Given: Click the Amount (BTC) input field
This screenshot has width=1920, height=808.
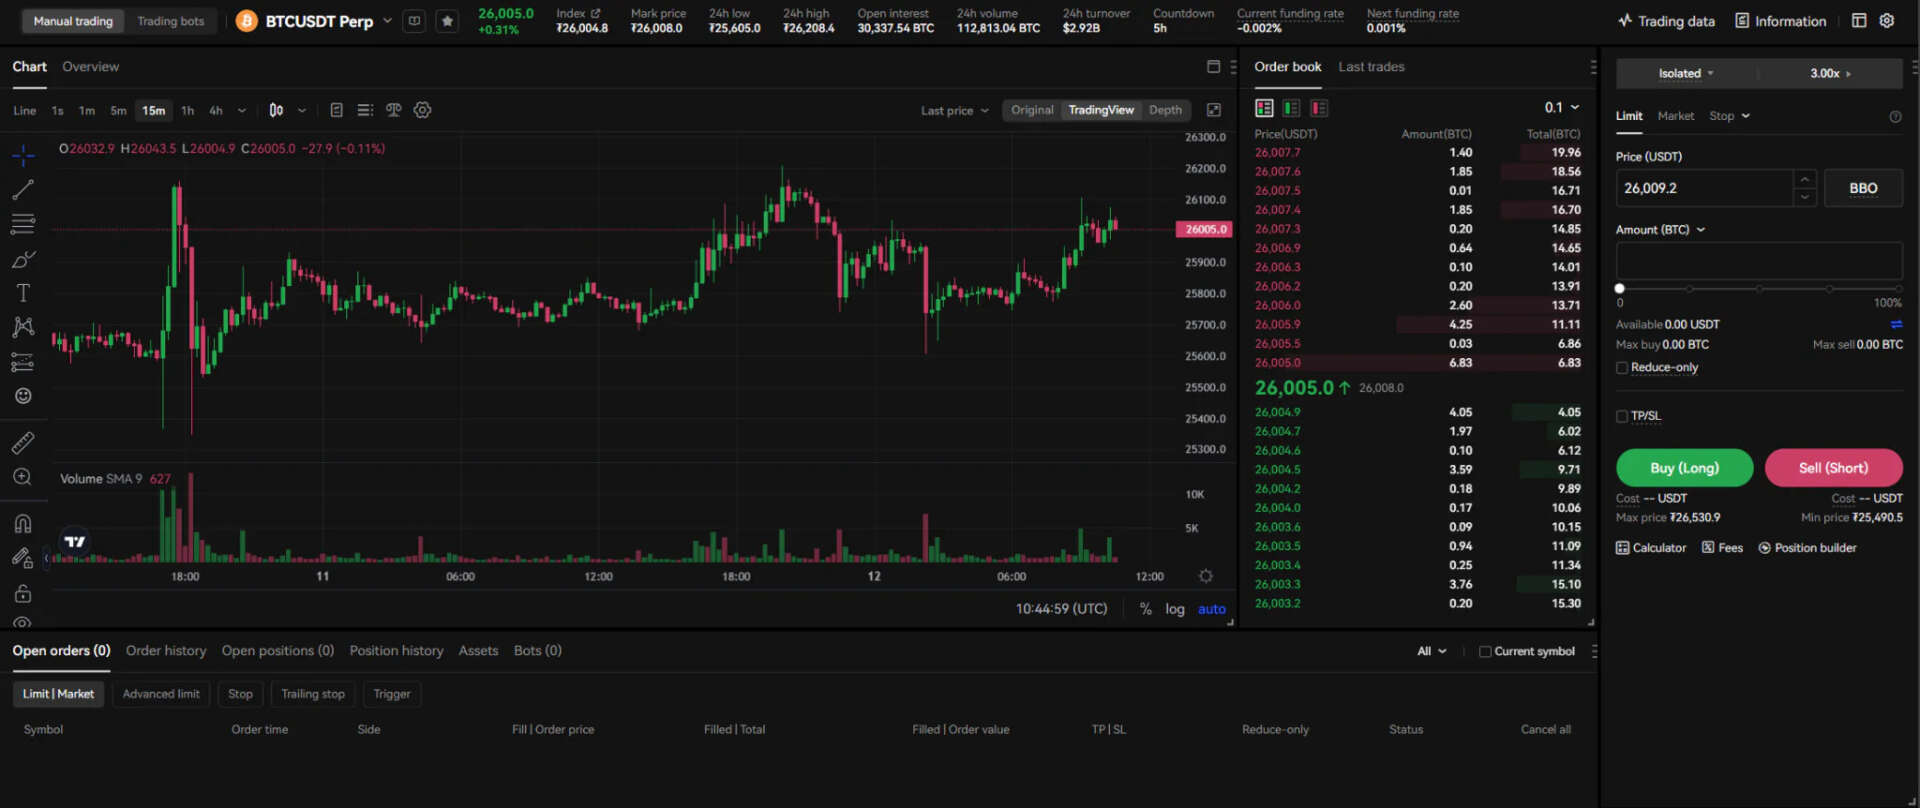Looking at the screenshot, I should [x=1759, y=260].
